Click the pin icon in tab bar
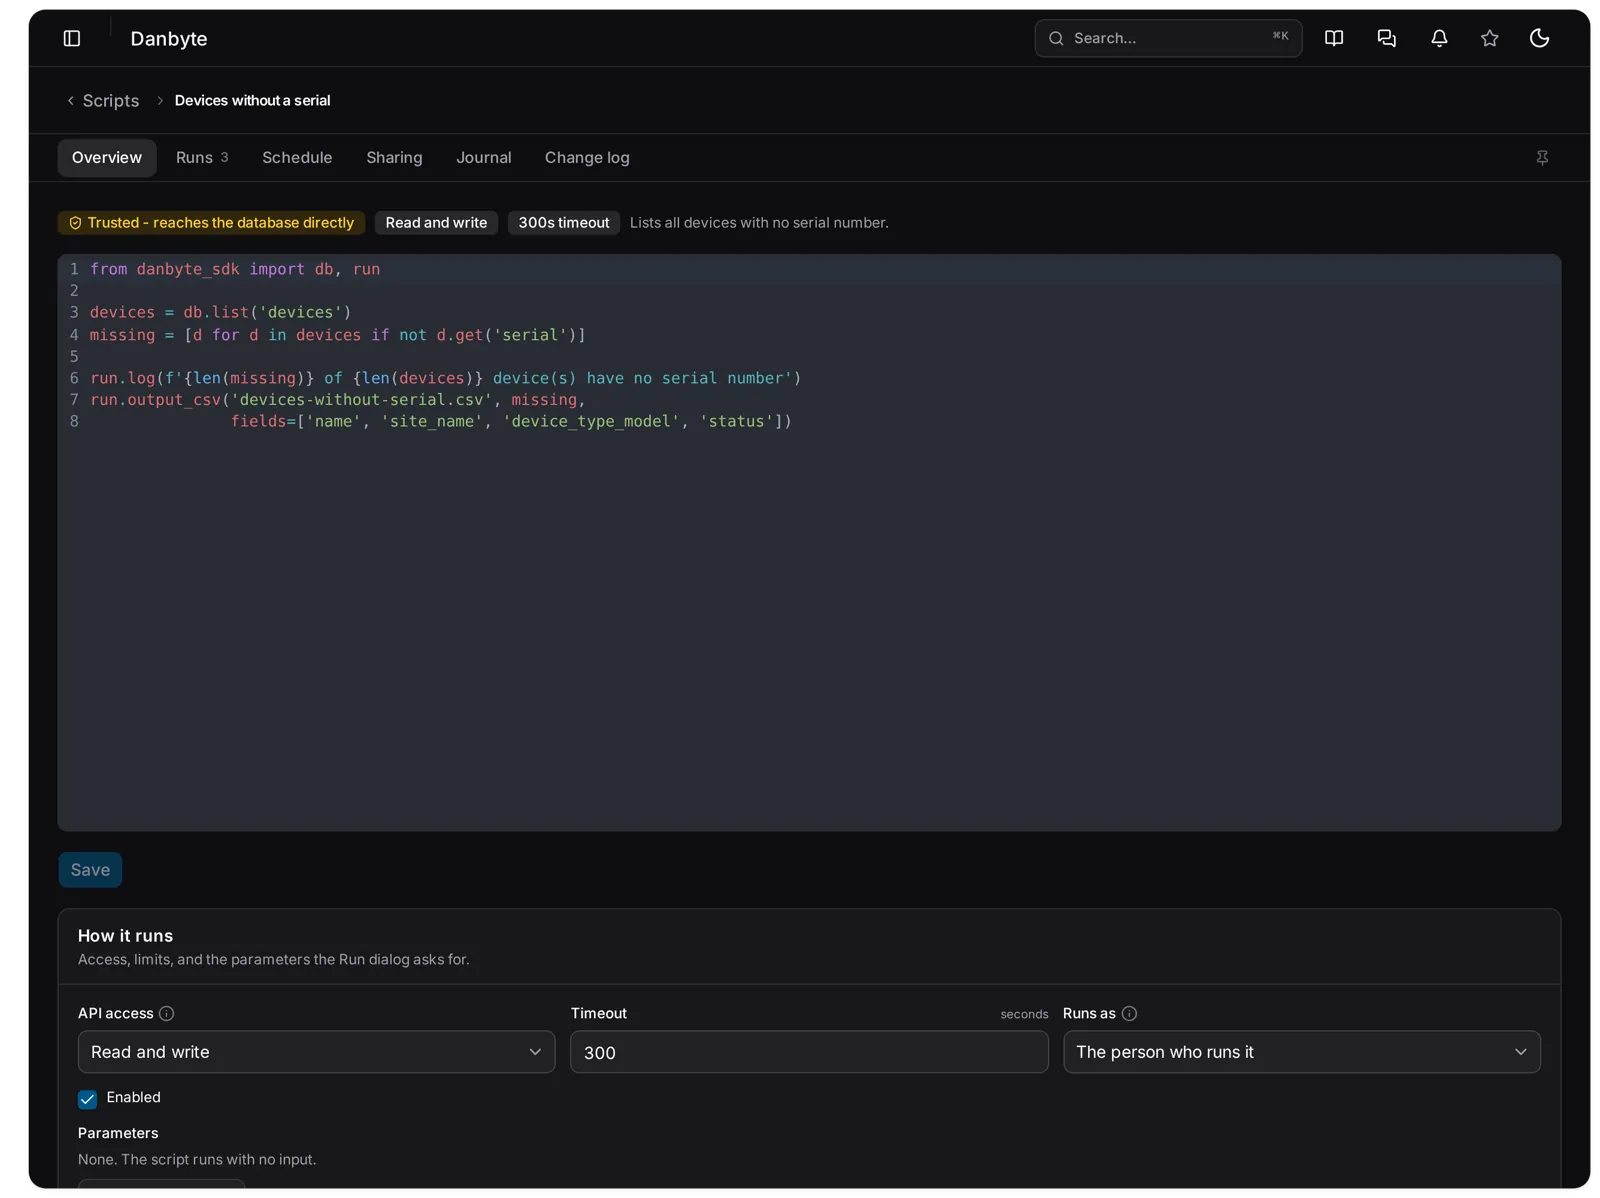This screenshot has height=1198, width=1600. pos(1542,158)
